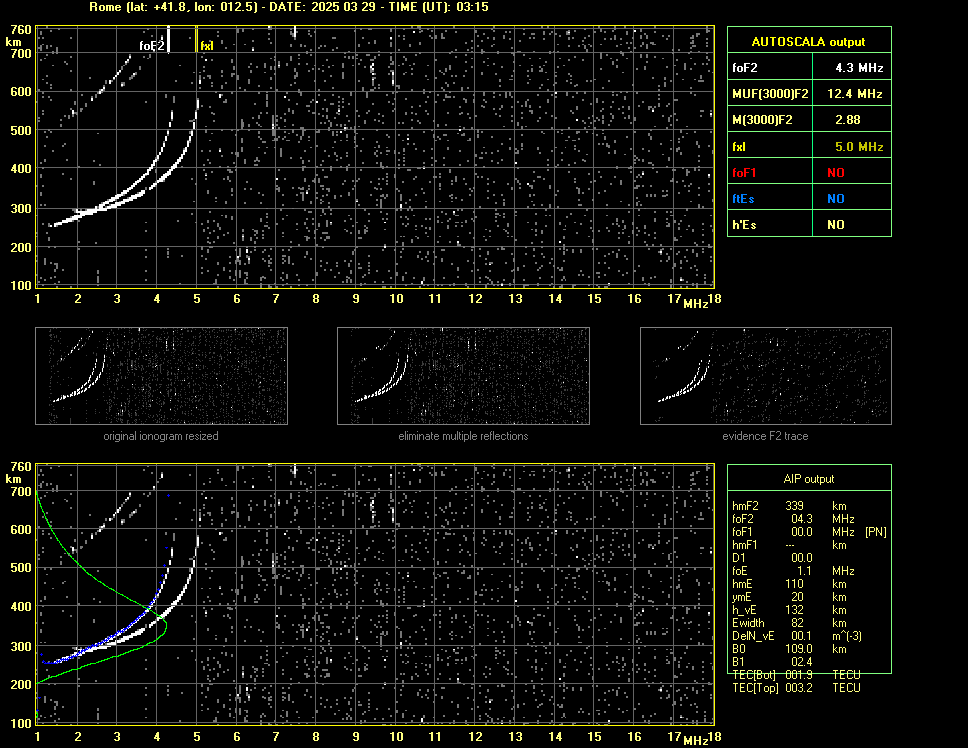
Task: Click the foE 1.1 MHz row
Action: pos(793,570)
